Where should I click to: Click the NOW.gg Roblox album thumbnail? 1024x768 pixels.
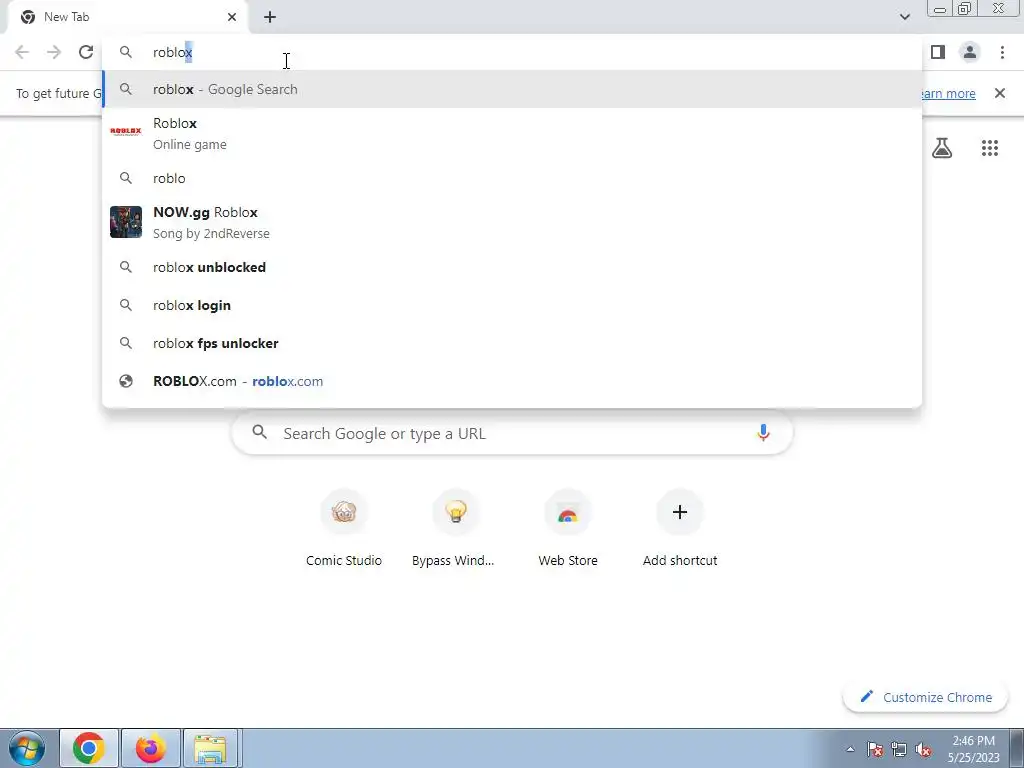click(x=126, y=222)
